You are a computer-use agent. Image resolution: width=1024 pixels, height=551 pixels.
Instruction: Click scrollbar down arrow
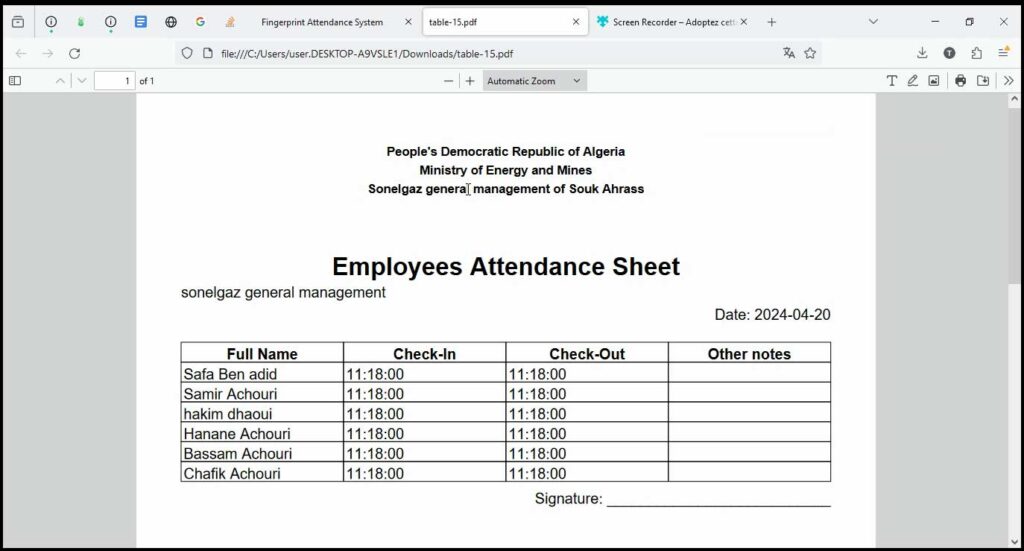(x=1014, y=541)
